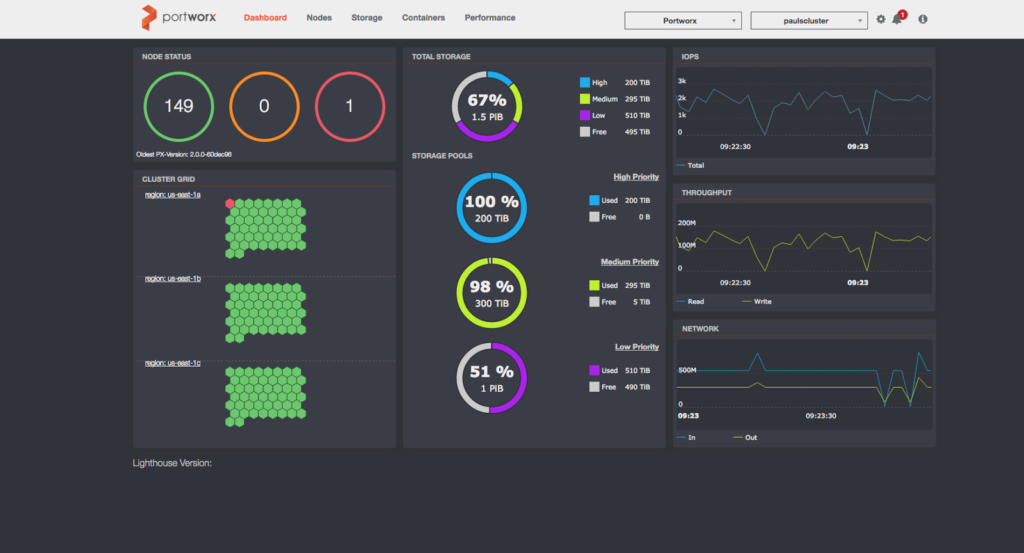Click the region us-east-1b link
This screenshot has height=553, width=1024.
[x=173, y=278]
